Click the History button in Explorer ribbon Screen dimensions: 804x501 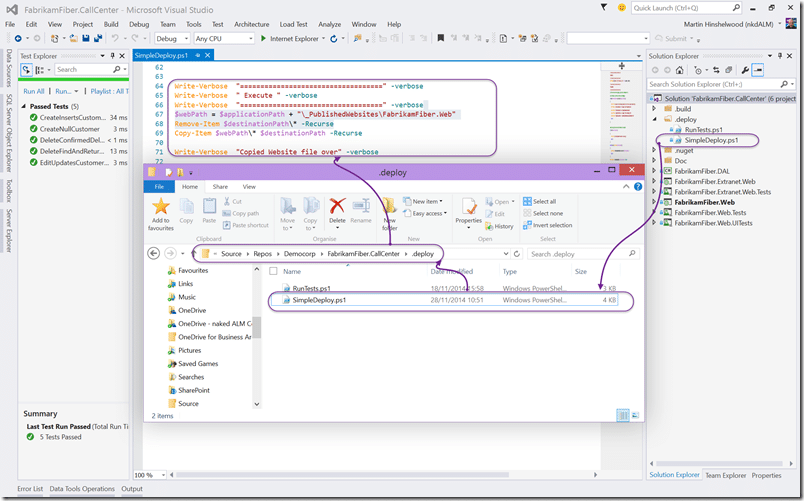499,226
